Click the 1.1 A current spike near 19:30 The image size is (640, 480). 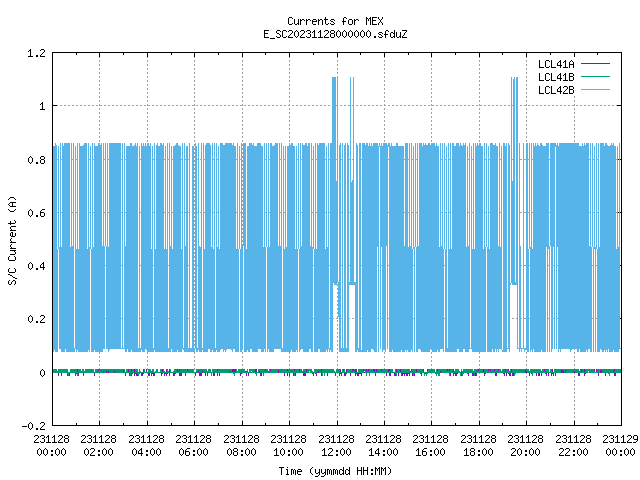(514, 110)
